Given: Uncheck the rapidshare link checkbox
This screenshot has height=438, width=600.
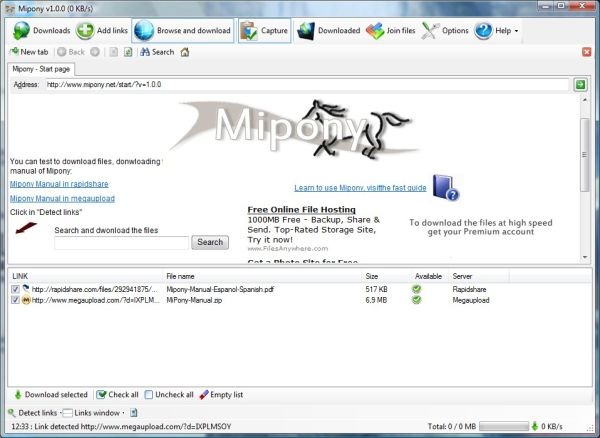Looking at the screenshot, I should coord(15,289).
